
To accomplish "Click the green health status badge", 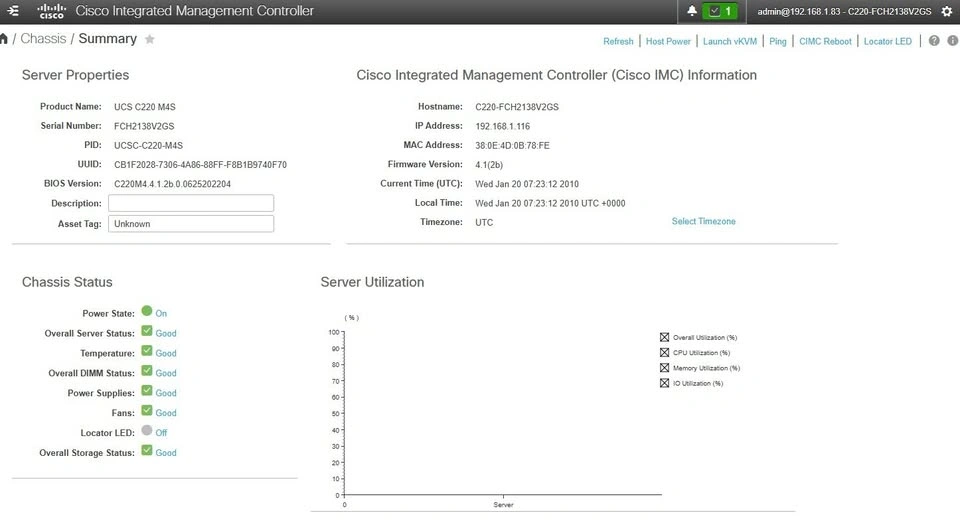I will coord(721,11).
